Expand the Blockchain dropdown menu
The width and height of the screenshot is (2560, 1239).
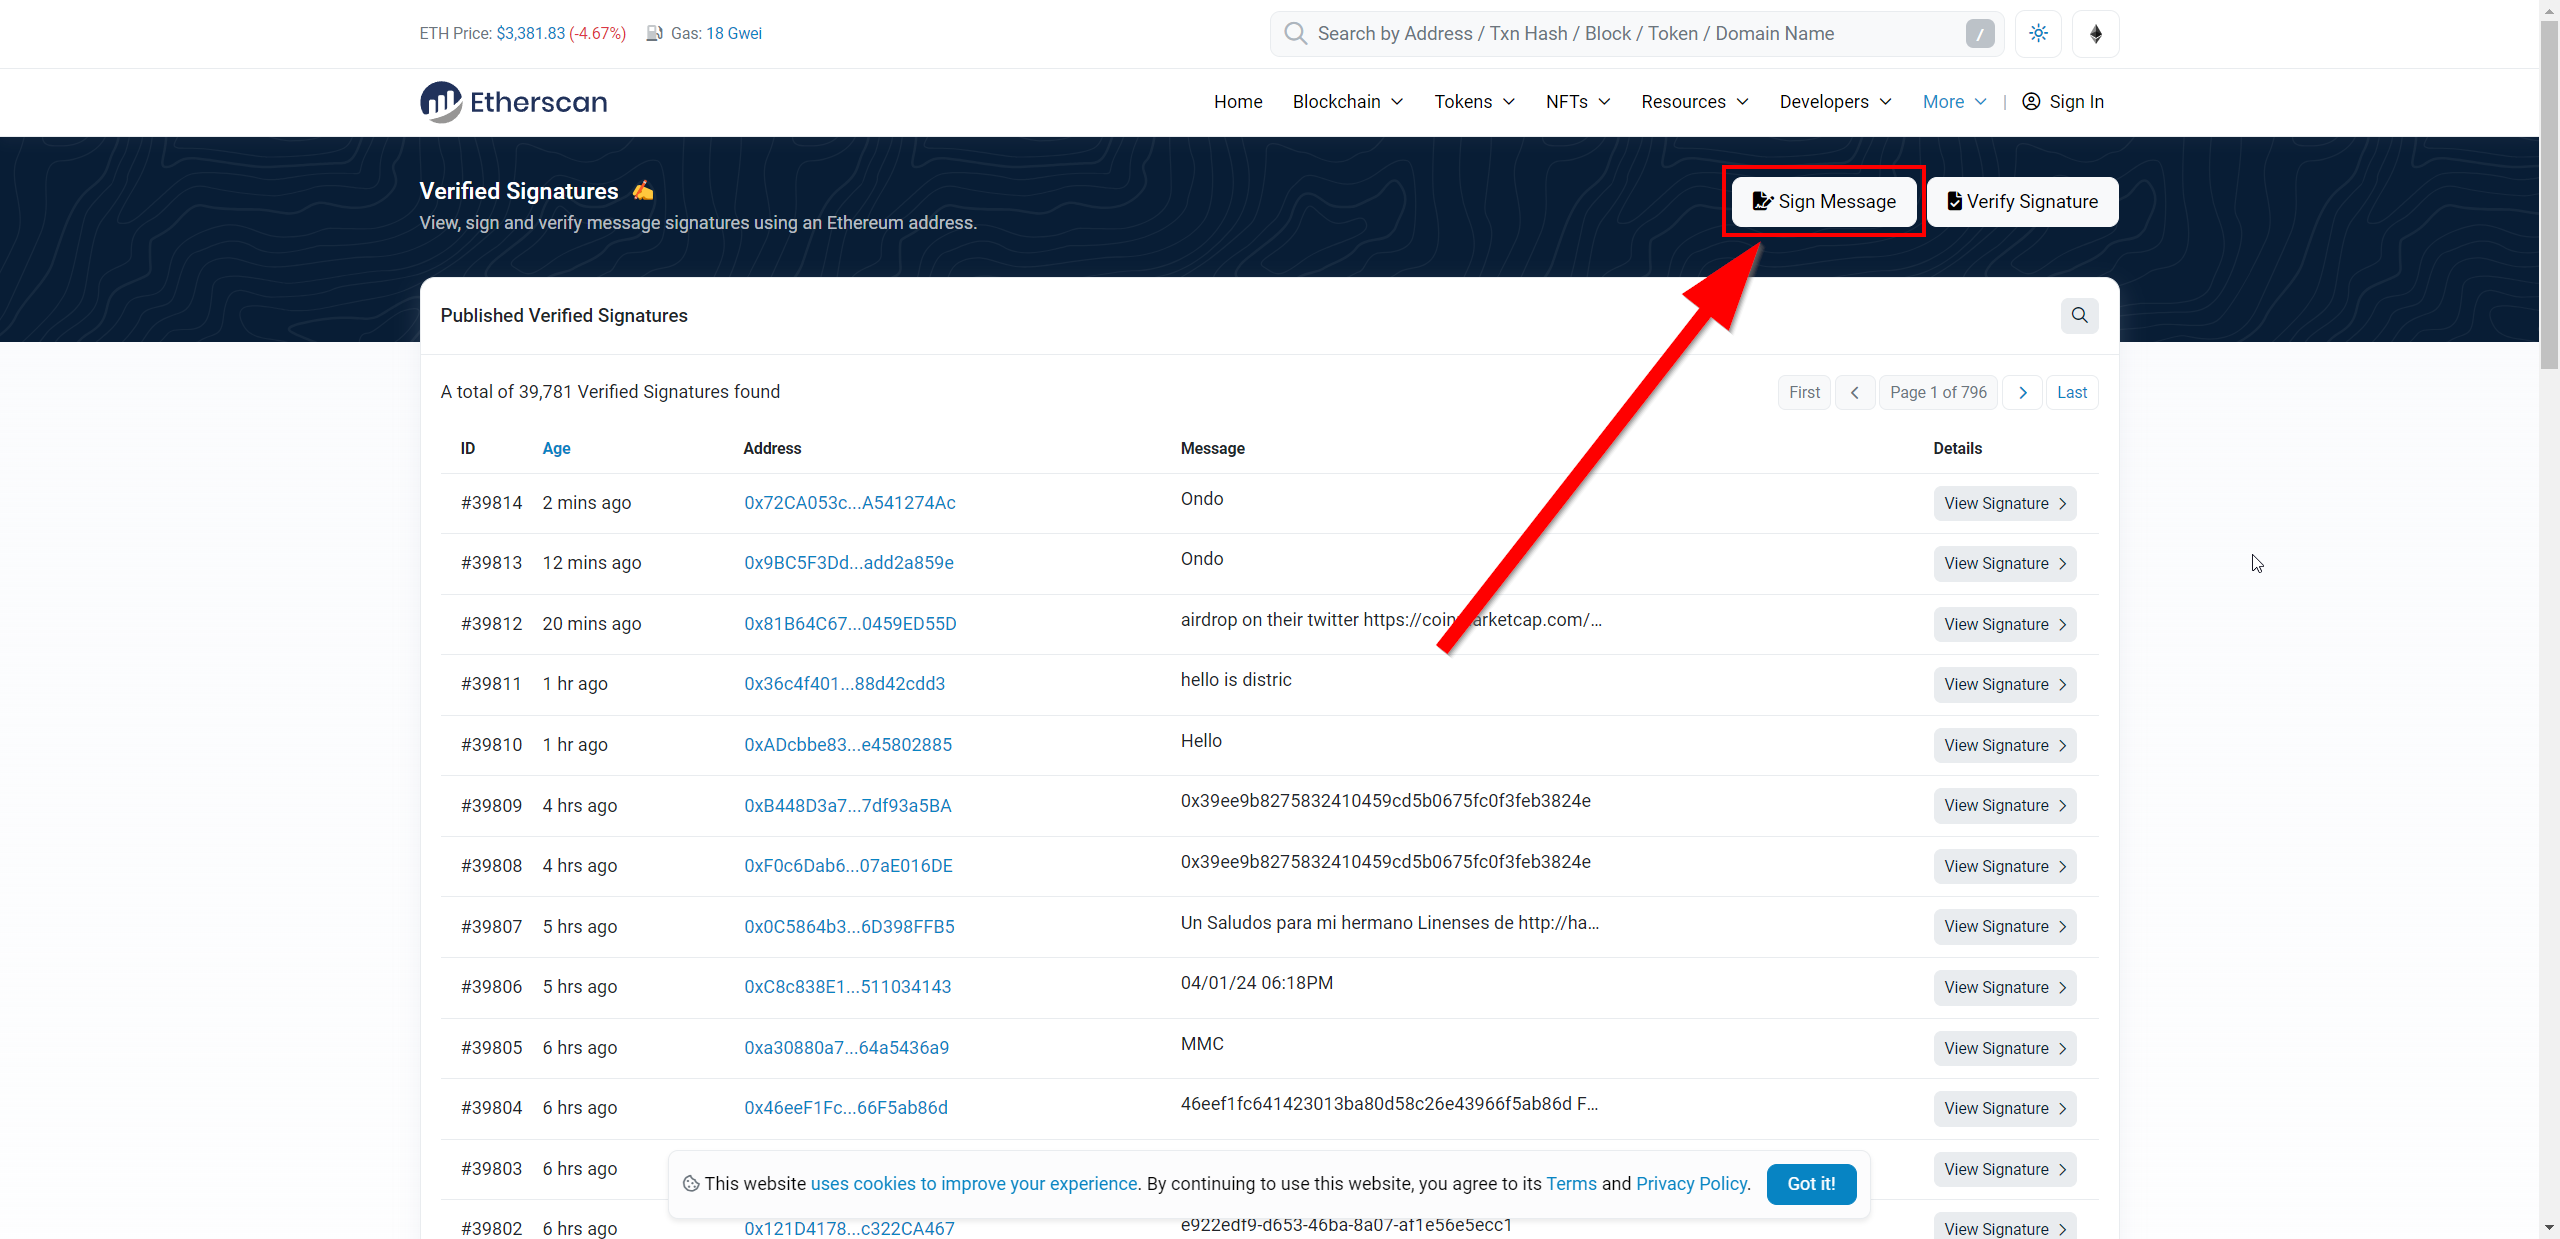(x=1347, y=102)
